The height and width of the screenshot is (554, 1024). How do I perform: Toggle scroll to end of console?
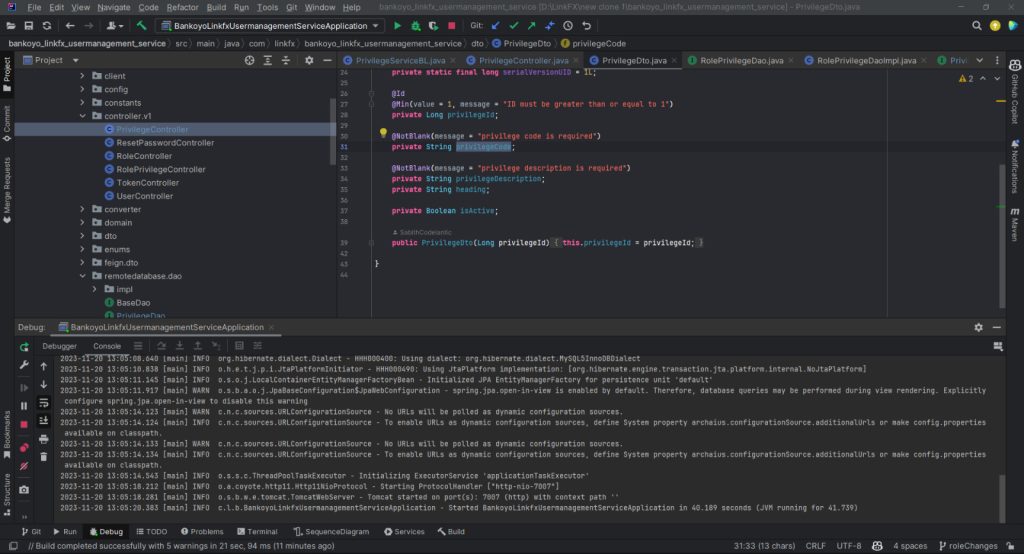(x=44, y=420)
